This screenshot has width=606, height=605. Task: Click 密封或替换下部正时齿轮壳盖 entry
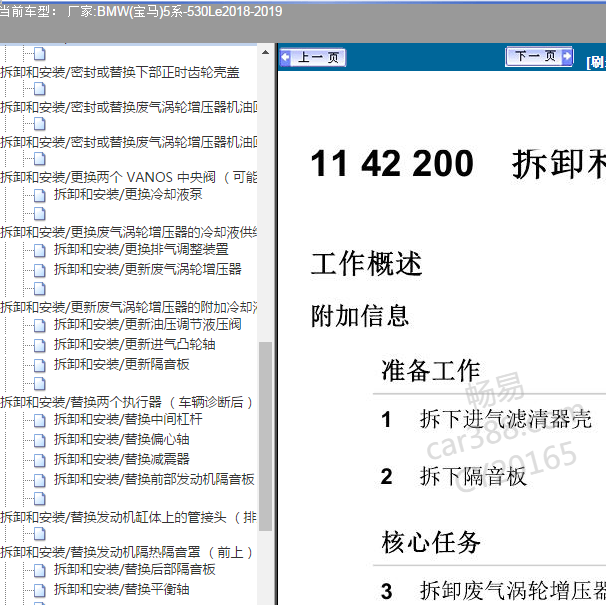click(120, 72)
